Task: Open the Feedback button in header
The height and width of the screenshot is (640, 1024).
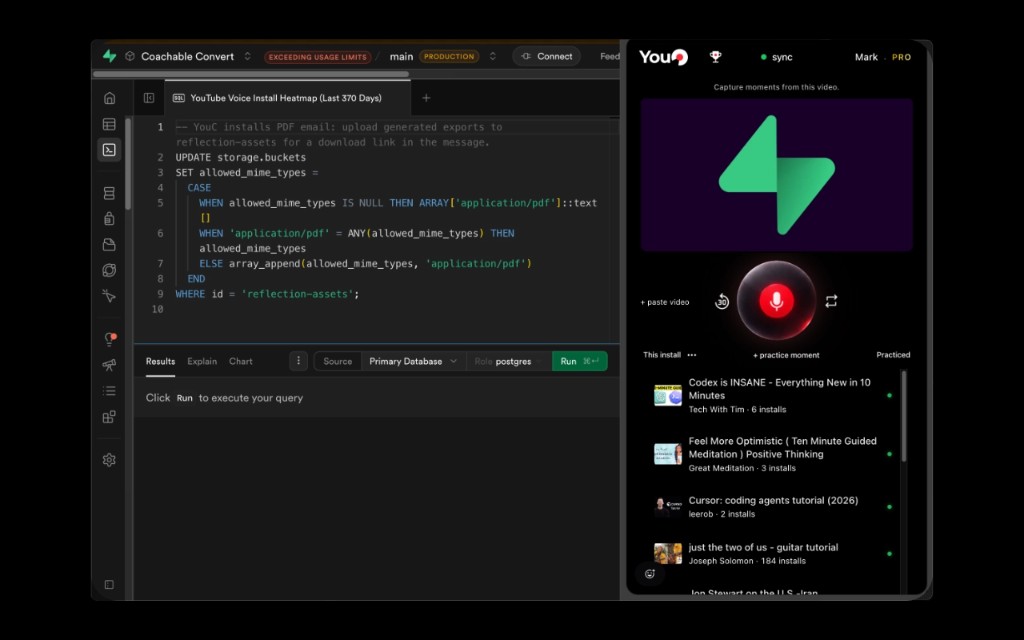Action: (x=609, y=56)
